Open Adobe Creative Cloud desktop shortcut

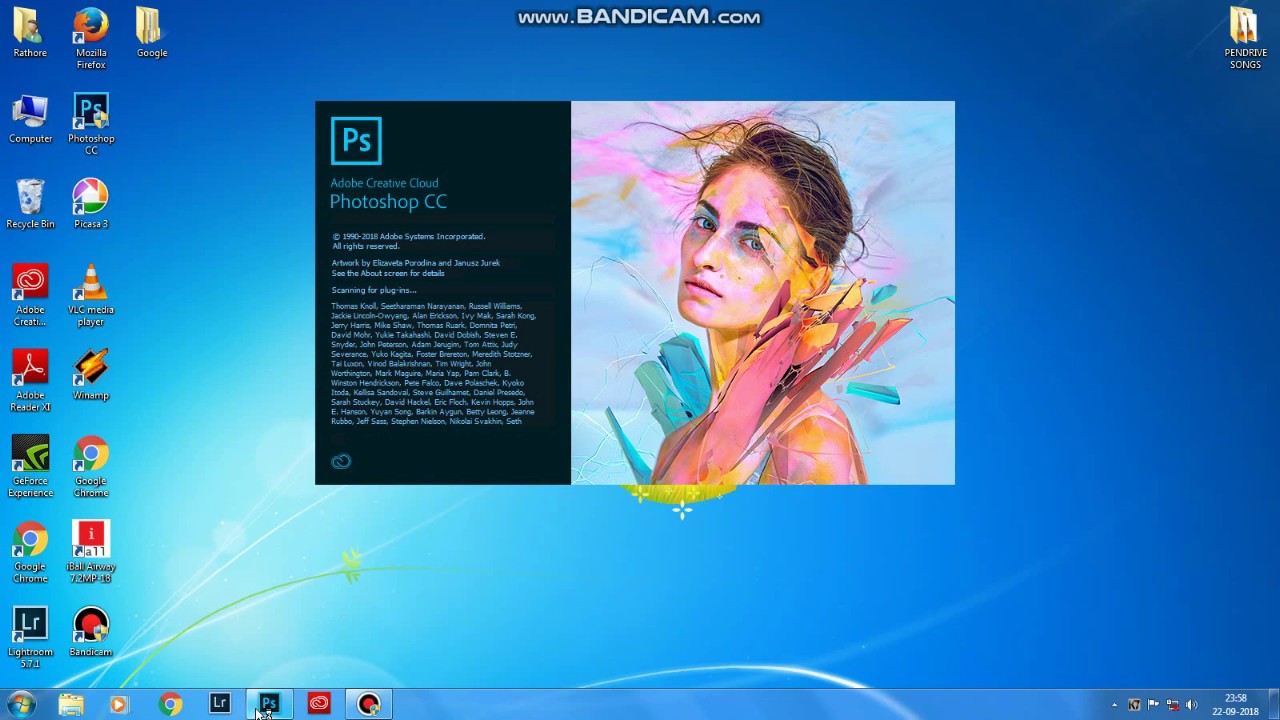(30, 296)
